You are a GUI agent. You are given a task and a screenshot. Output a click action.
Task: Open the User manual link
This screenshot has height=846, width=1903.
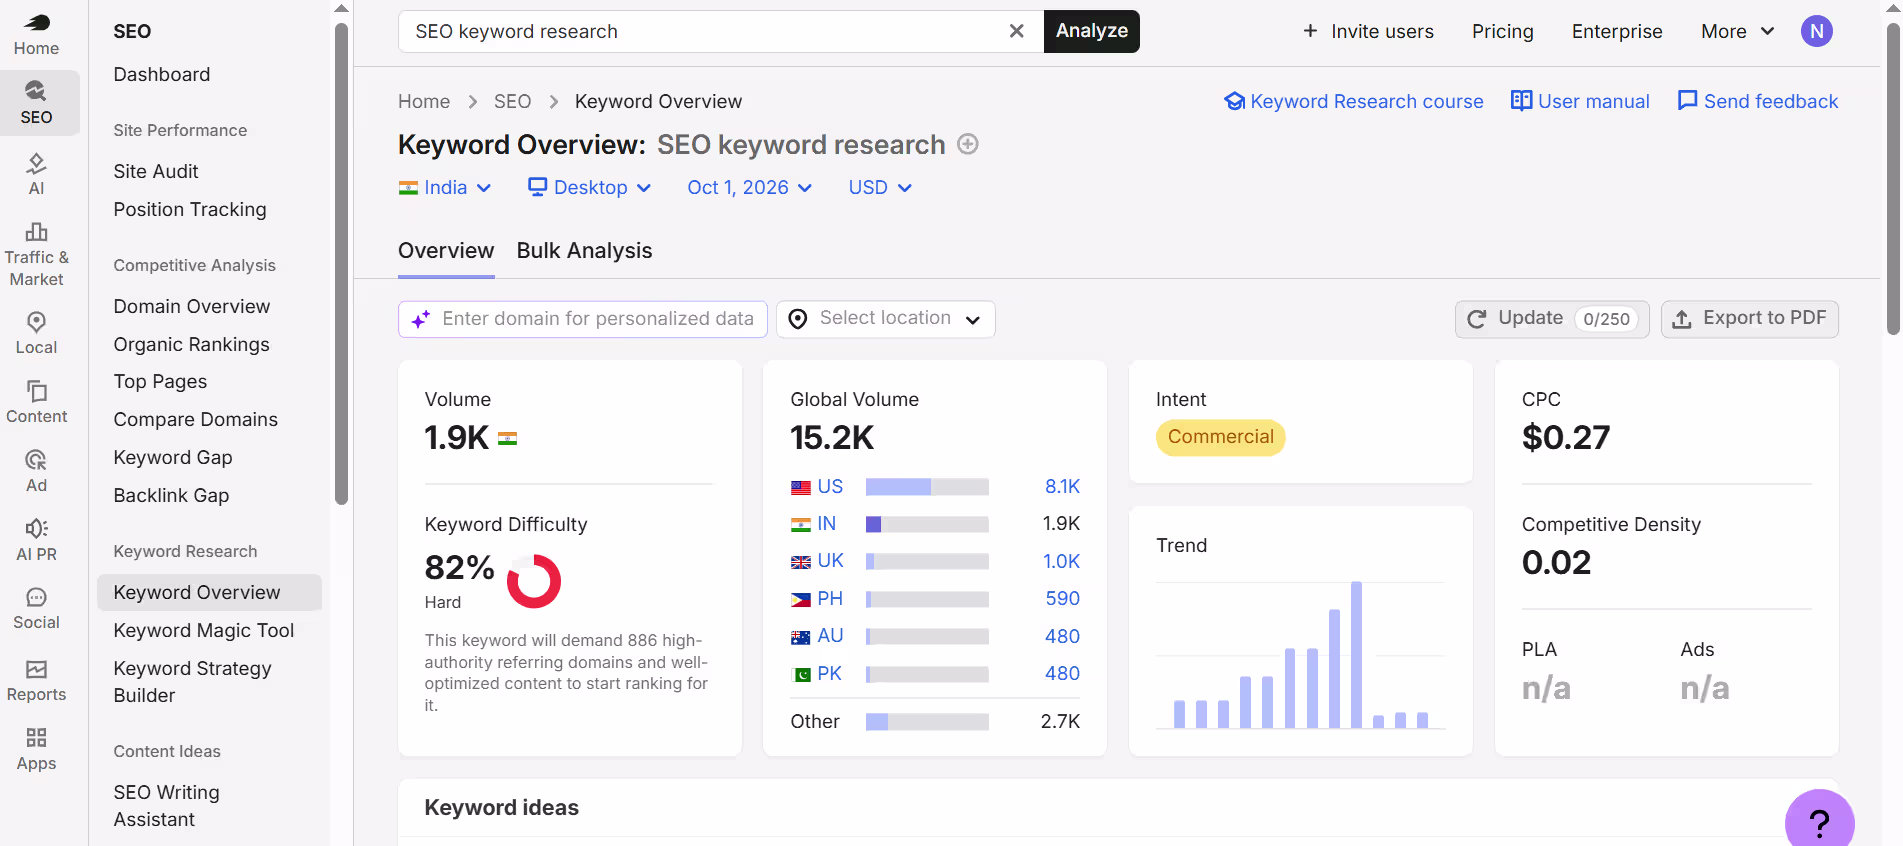tap(1580, 101)
